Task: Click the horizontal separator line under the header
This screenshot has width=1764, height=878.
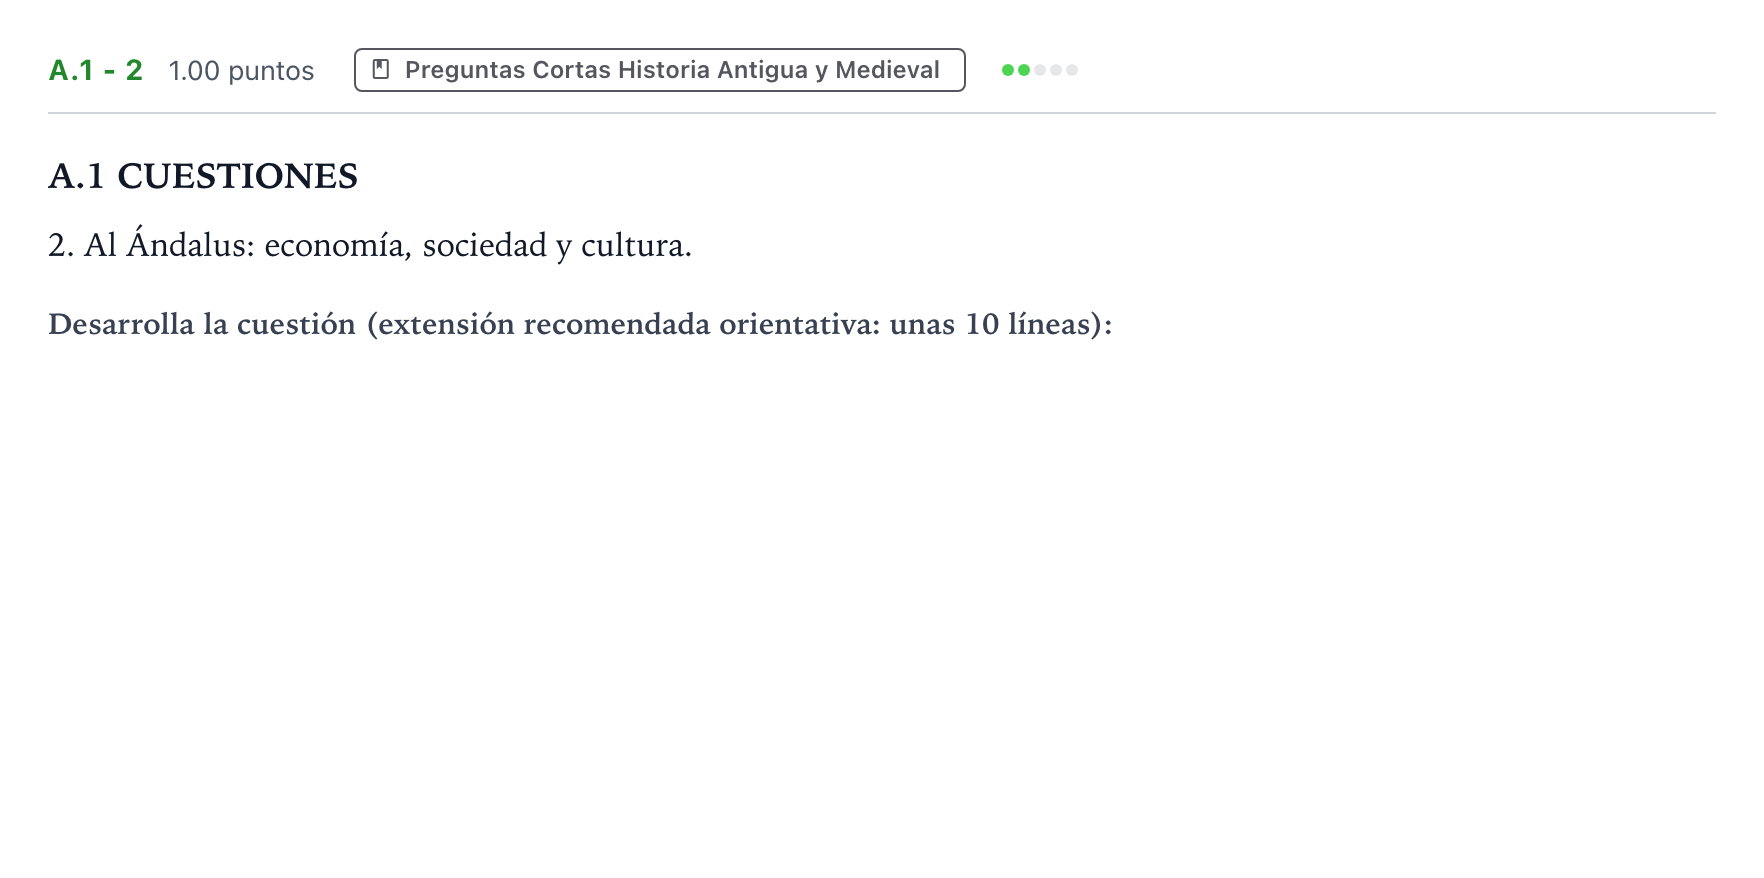Action: coord(882,113)
